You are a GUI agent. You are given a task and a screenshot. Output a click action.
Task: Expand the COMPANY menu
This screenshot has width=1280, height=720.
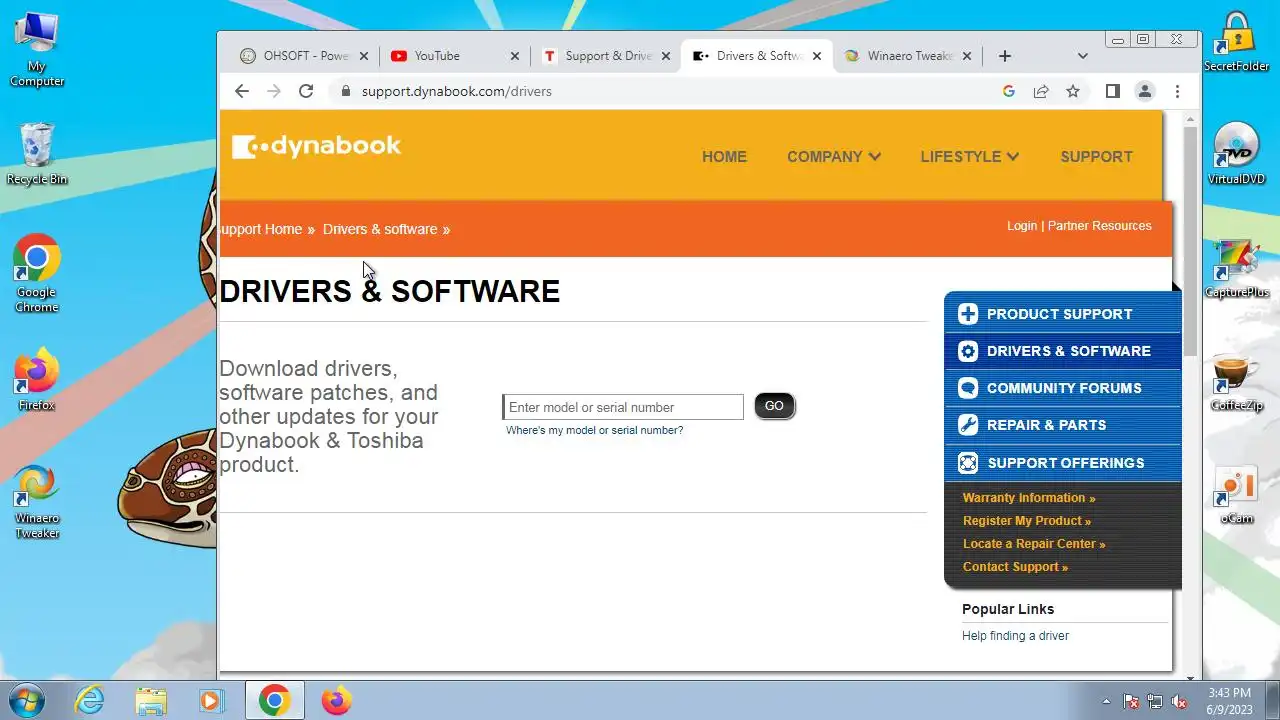(x=833, y=156)
